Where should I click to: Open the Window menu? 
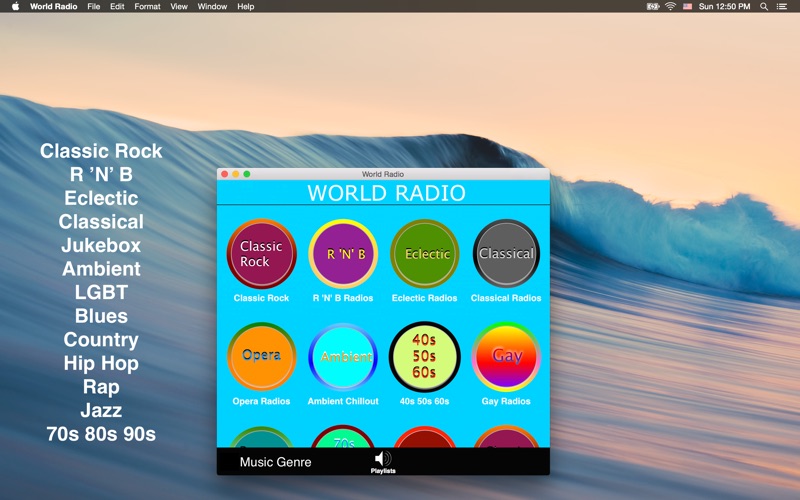point(212,6)
